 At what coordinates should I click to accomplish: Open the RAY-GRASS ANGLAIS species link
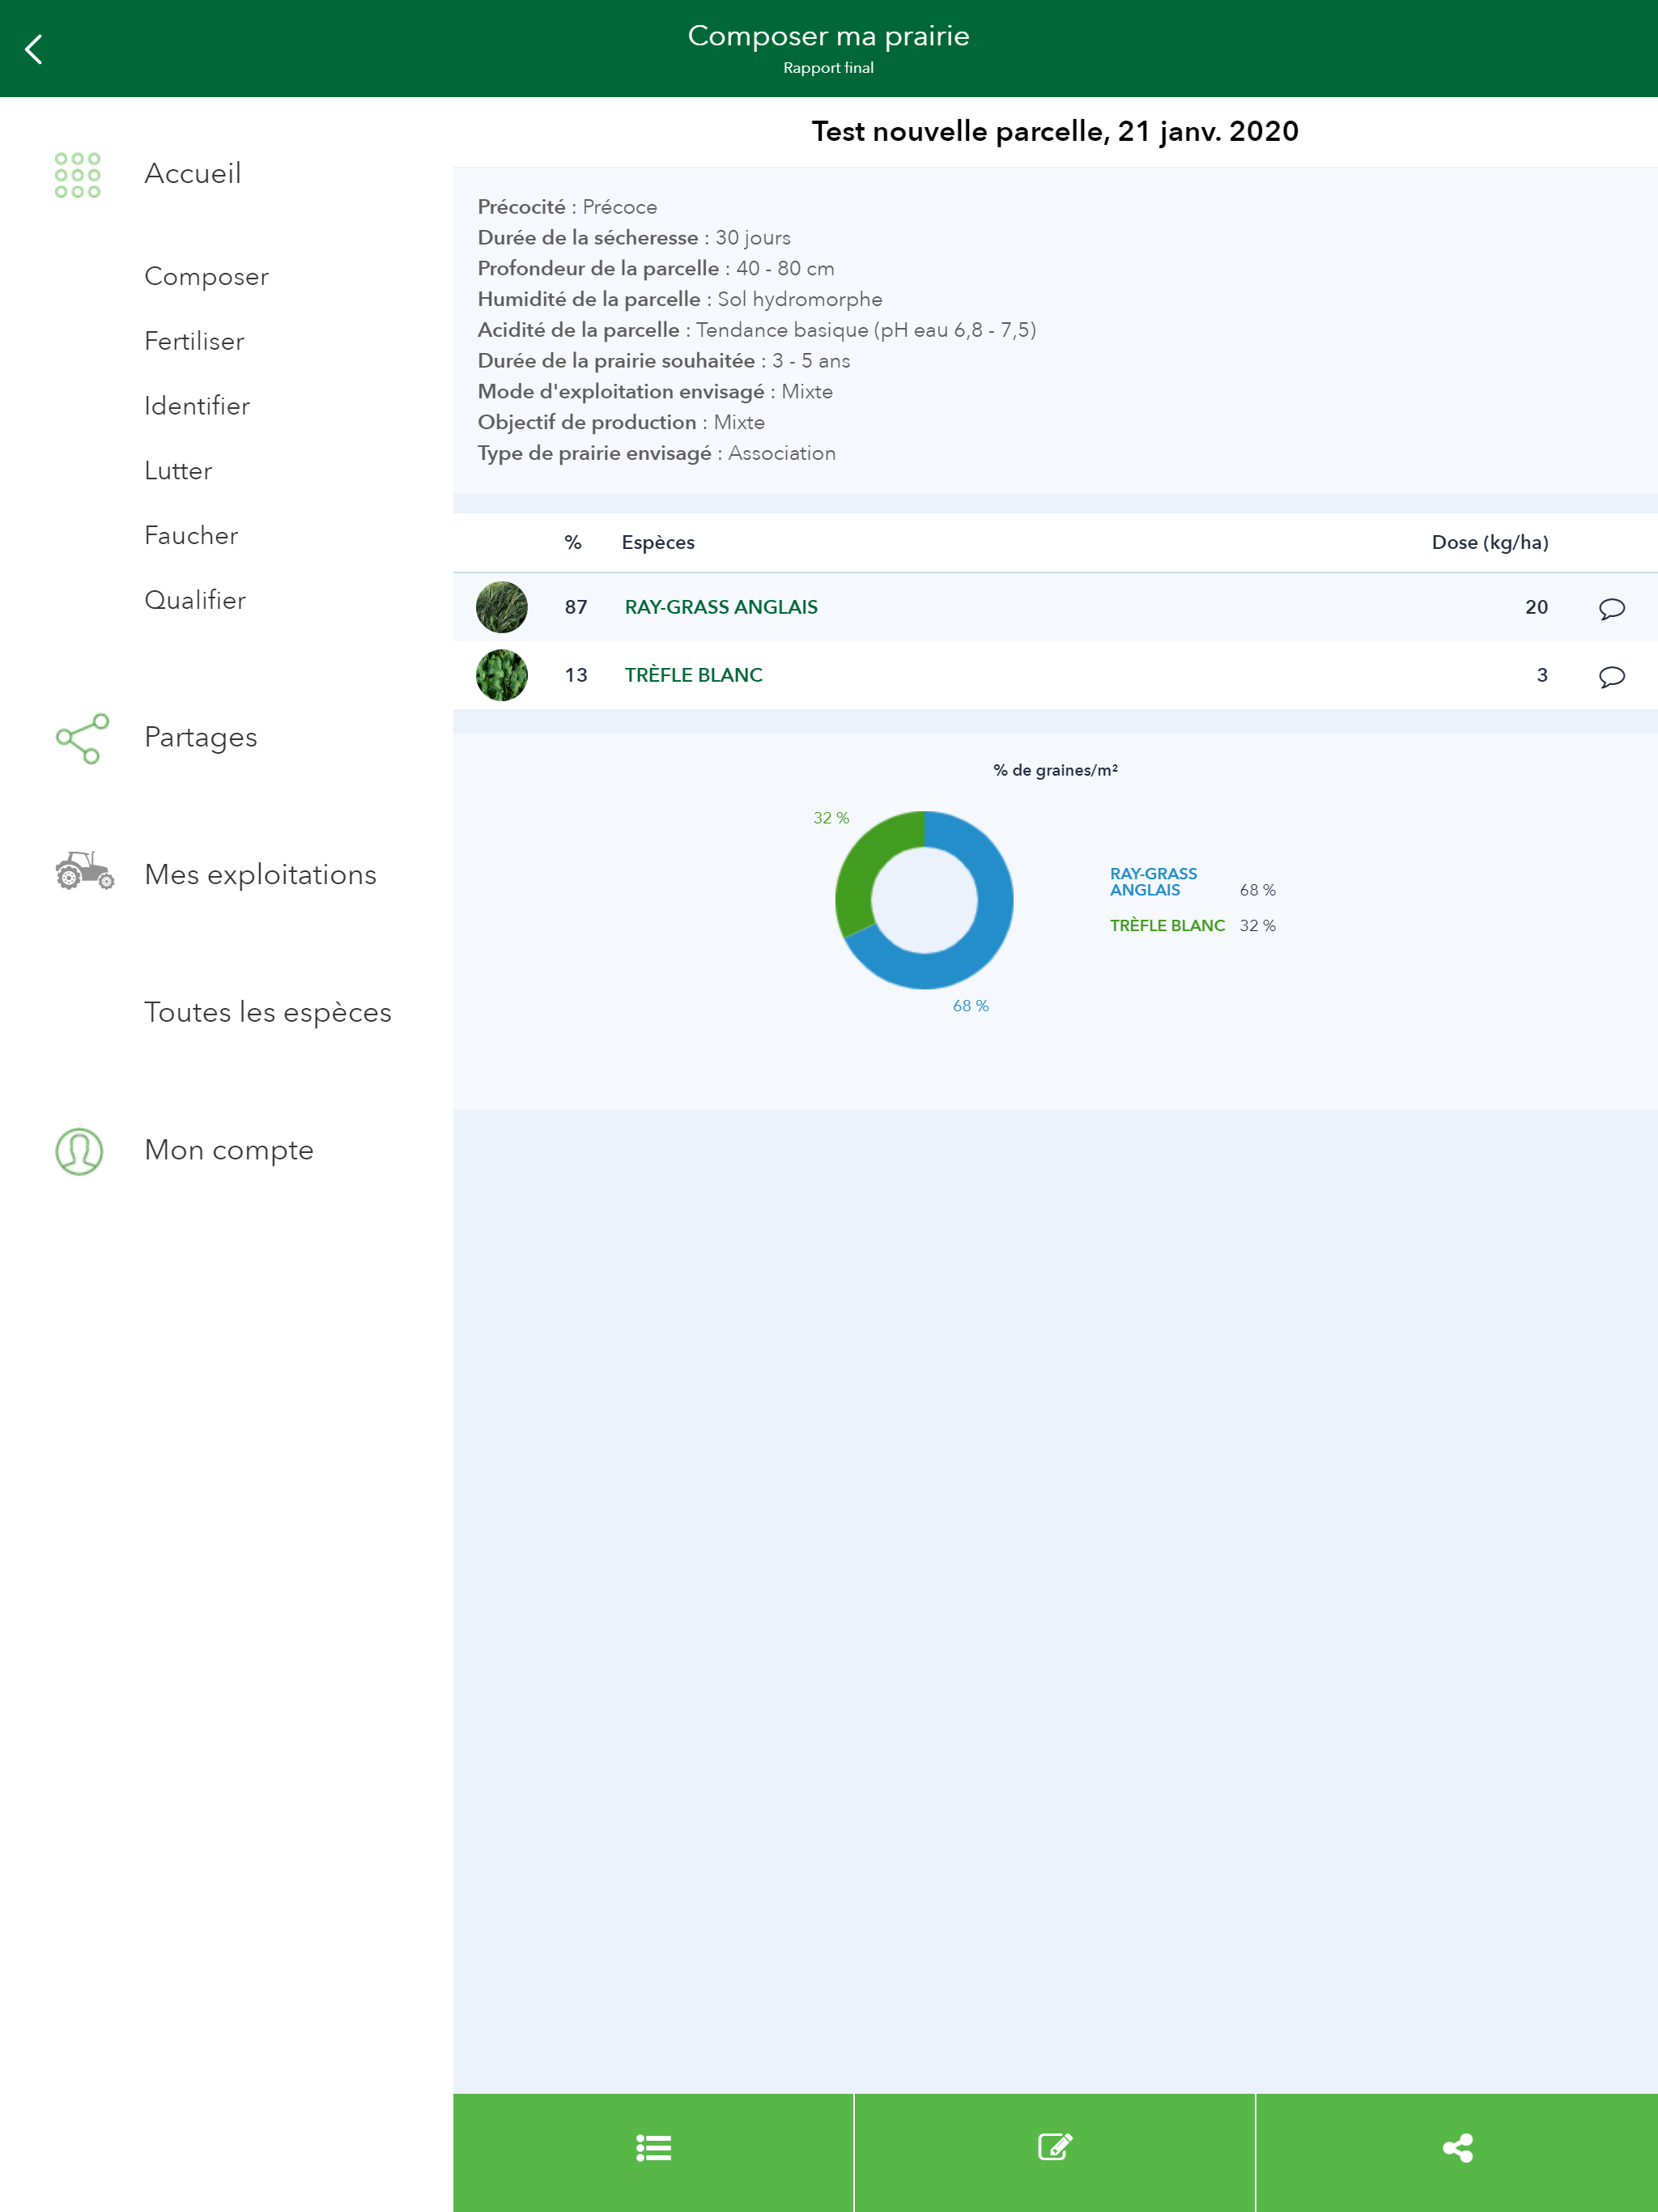tap(720, 607)
